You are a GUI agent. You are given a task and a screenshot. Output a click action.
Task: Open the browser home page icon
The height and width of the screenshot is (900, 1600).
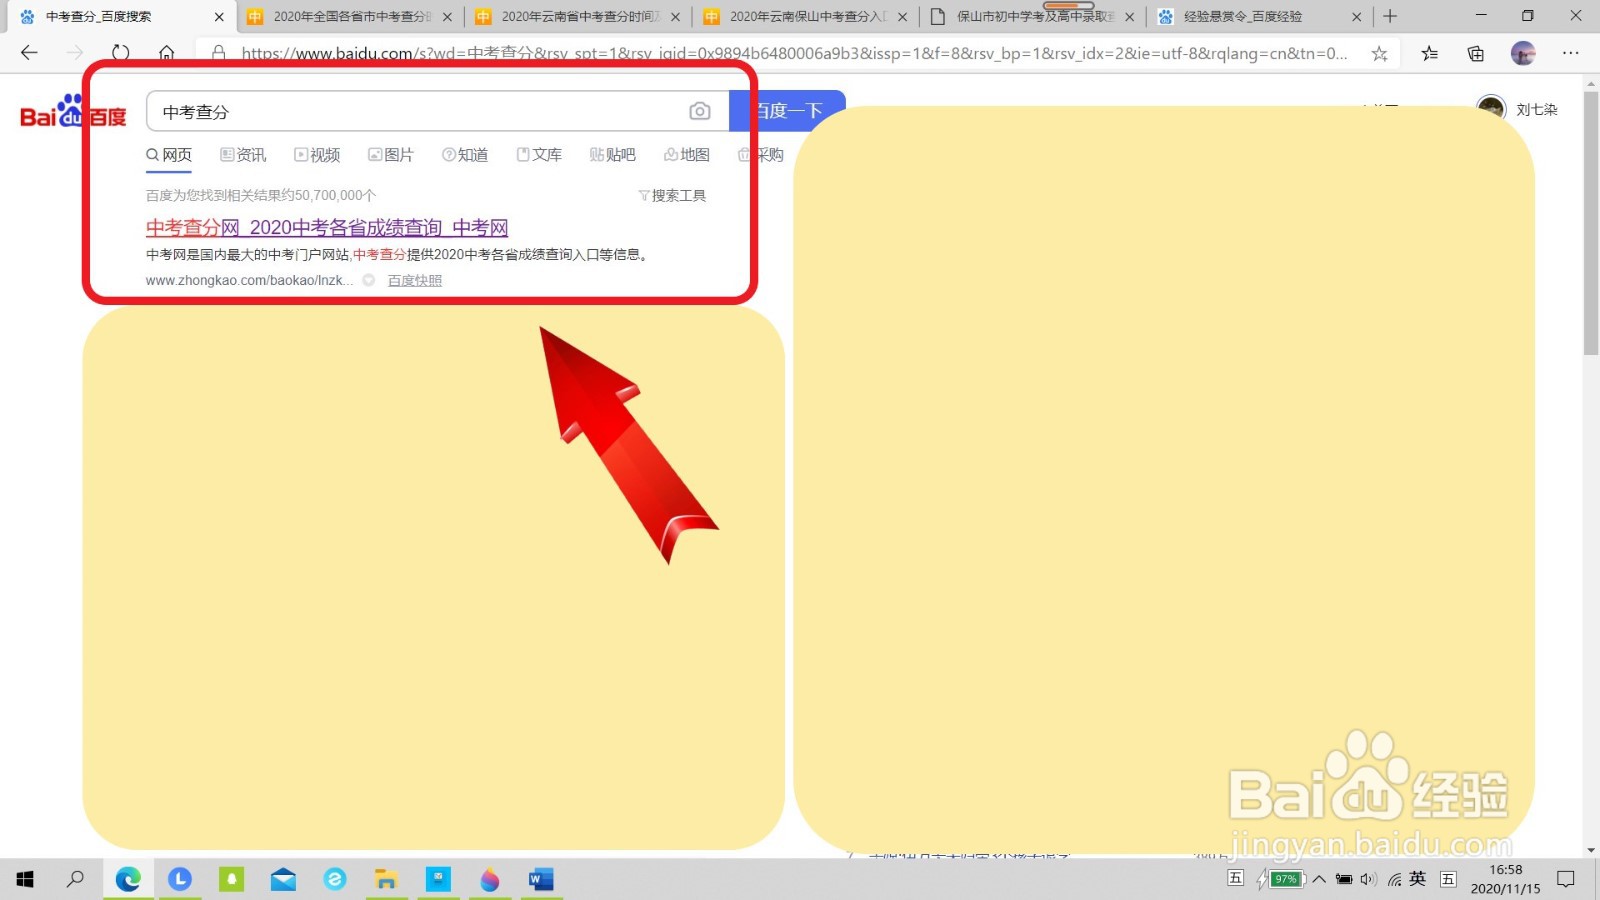coord(167,53)
